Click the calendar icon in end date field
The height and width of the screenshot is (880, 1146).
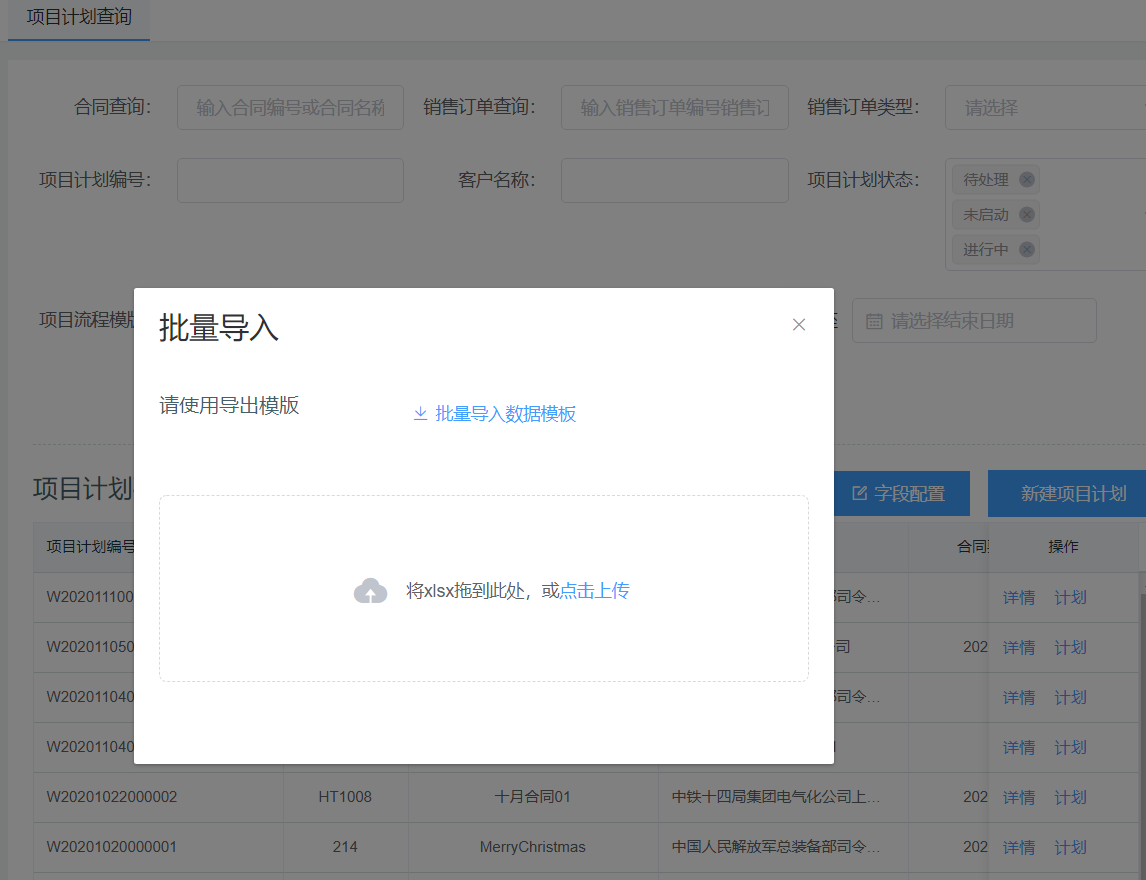tap(873, 321)
